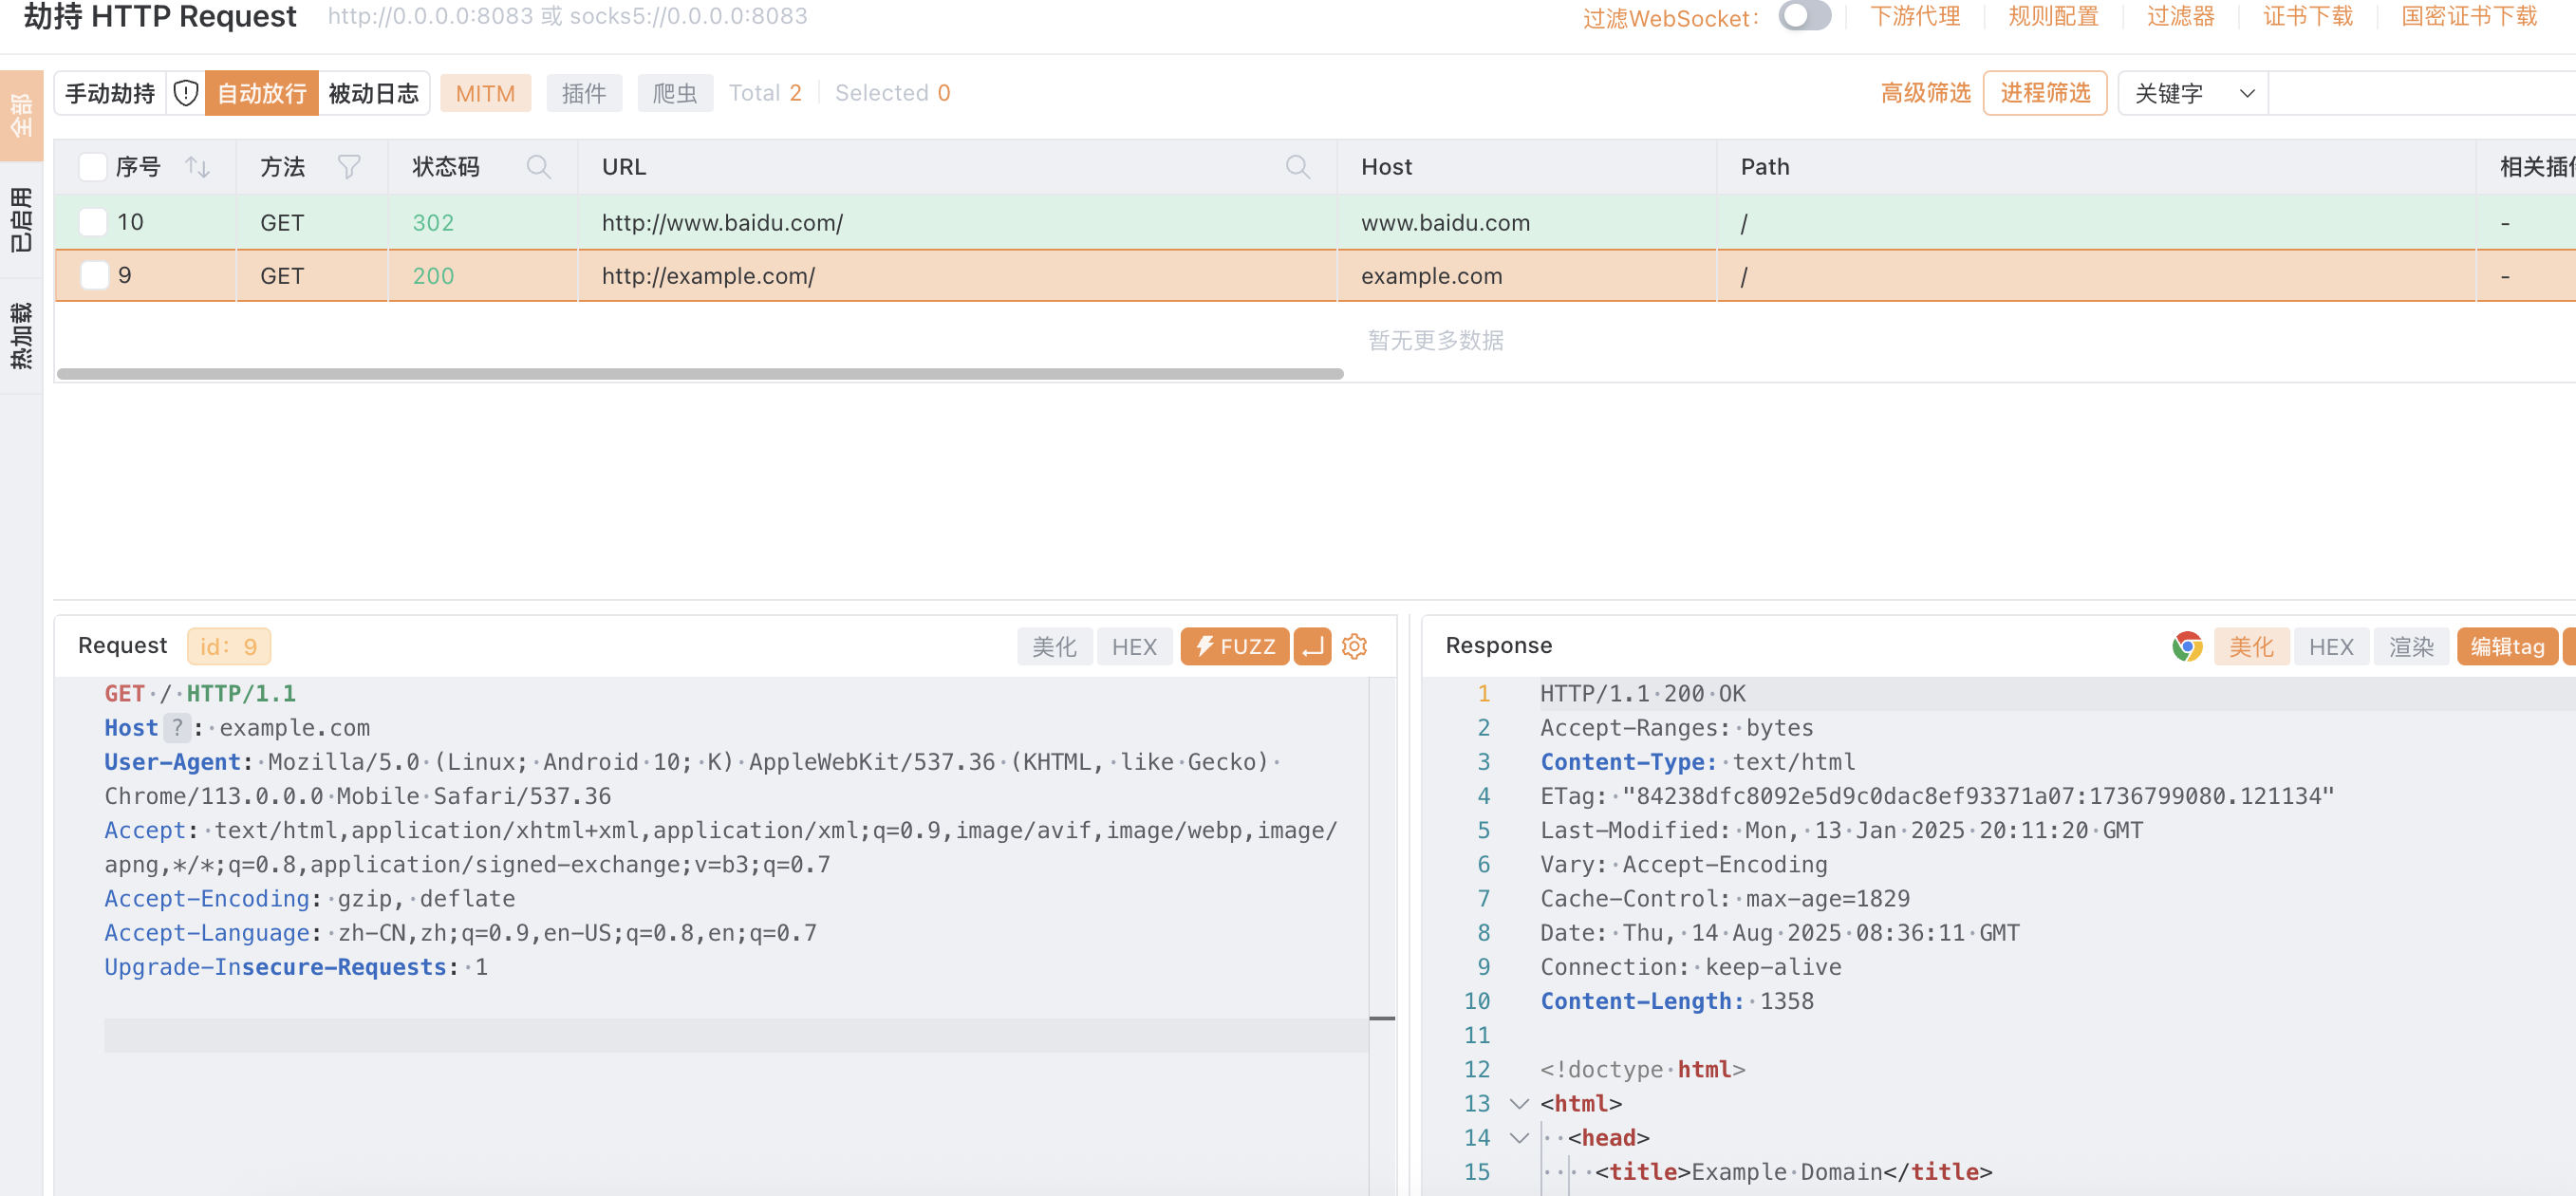Click the 编辑tag button
Screen dimensions: 2576x1196
2507,647
